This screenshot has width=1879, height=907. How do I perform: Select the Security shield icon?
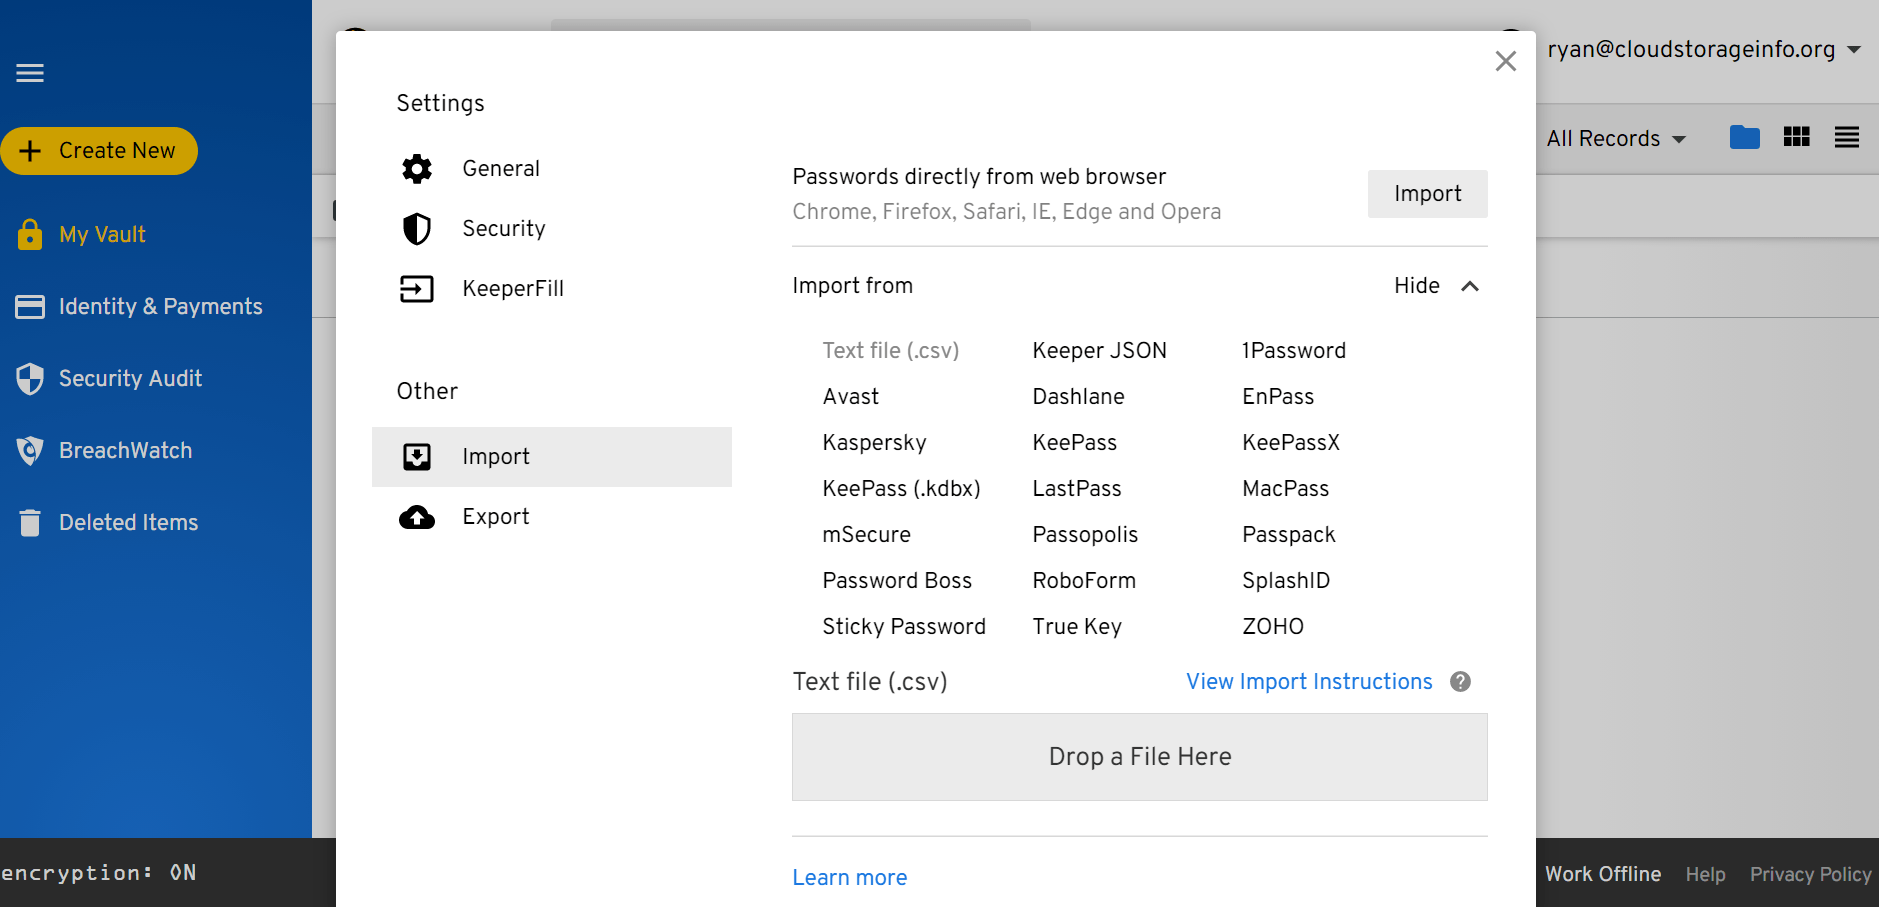417,229
